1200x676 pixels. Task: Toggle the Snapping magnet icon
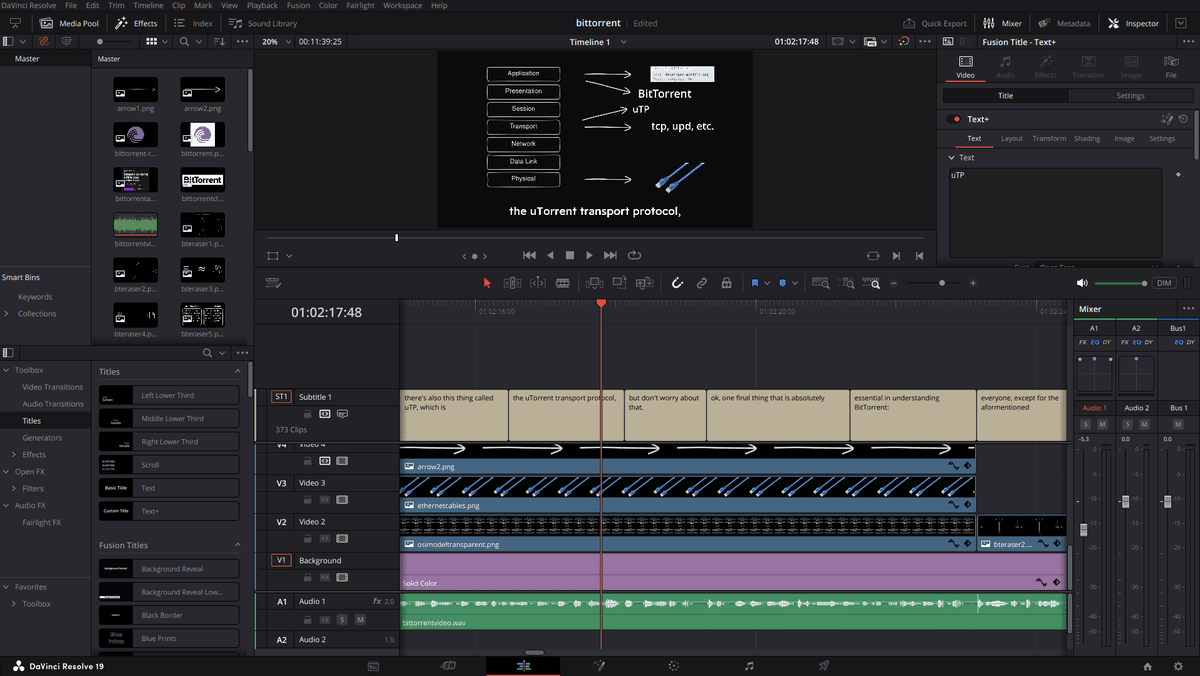[677, 283]
